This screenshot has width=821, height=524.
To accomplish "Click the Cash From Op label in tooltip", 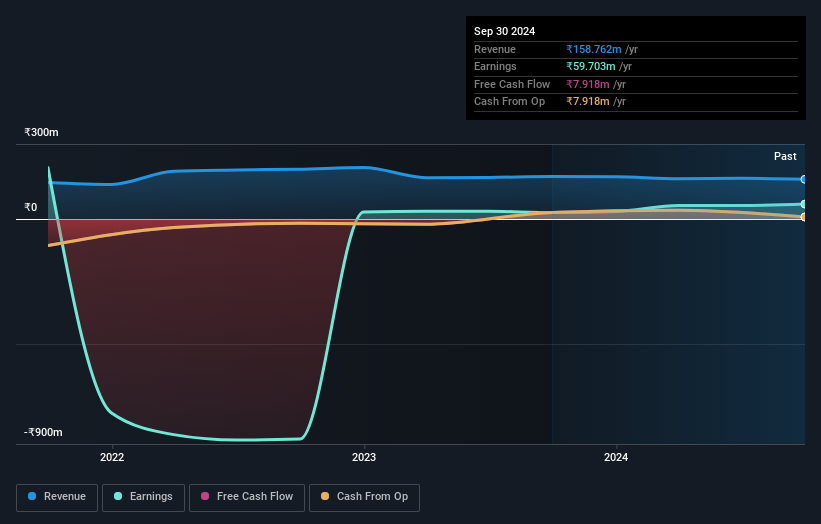I will 509,102.
